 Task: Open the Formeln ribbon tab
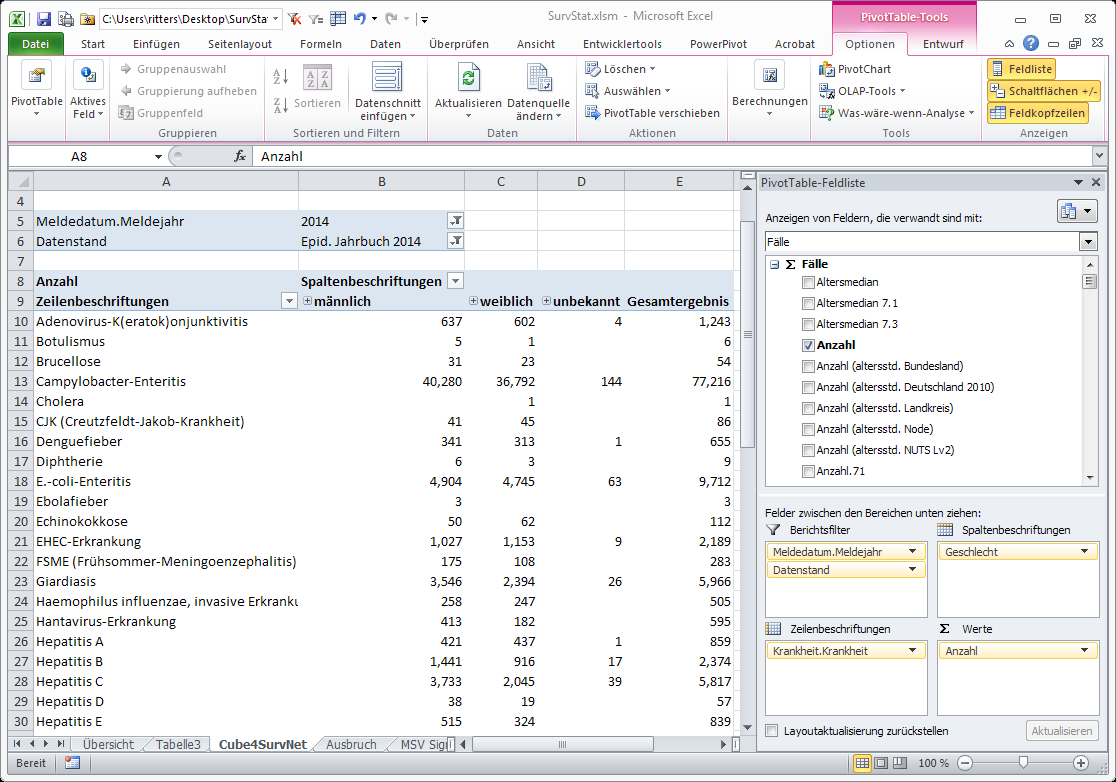(x=320, y=44)
